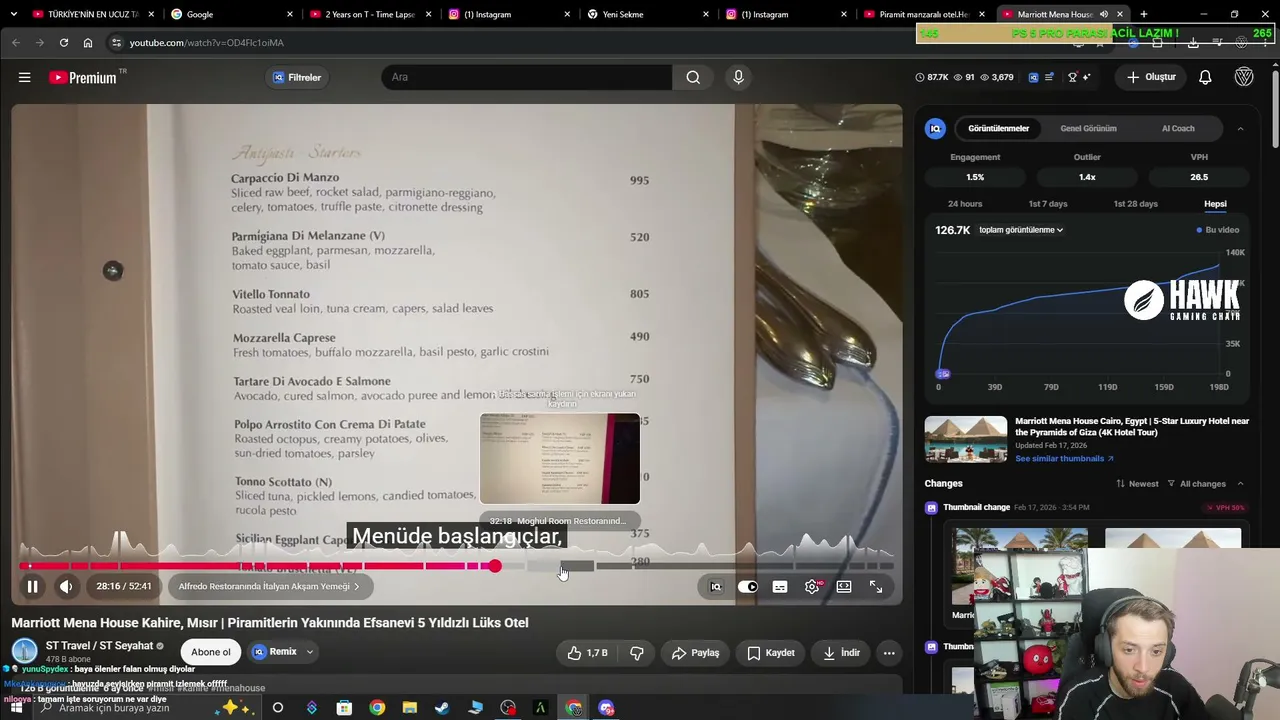Open the Marriott Mena House thumbnail in vidIQ panel
The image size is (1280, 720).
point(966,439)
